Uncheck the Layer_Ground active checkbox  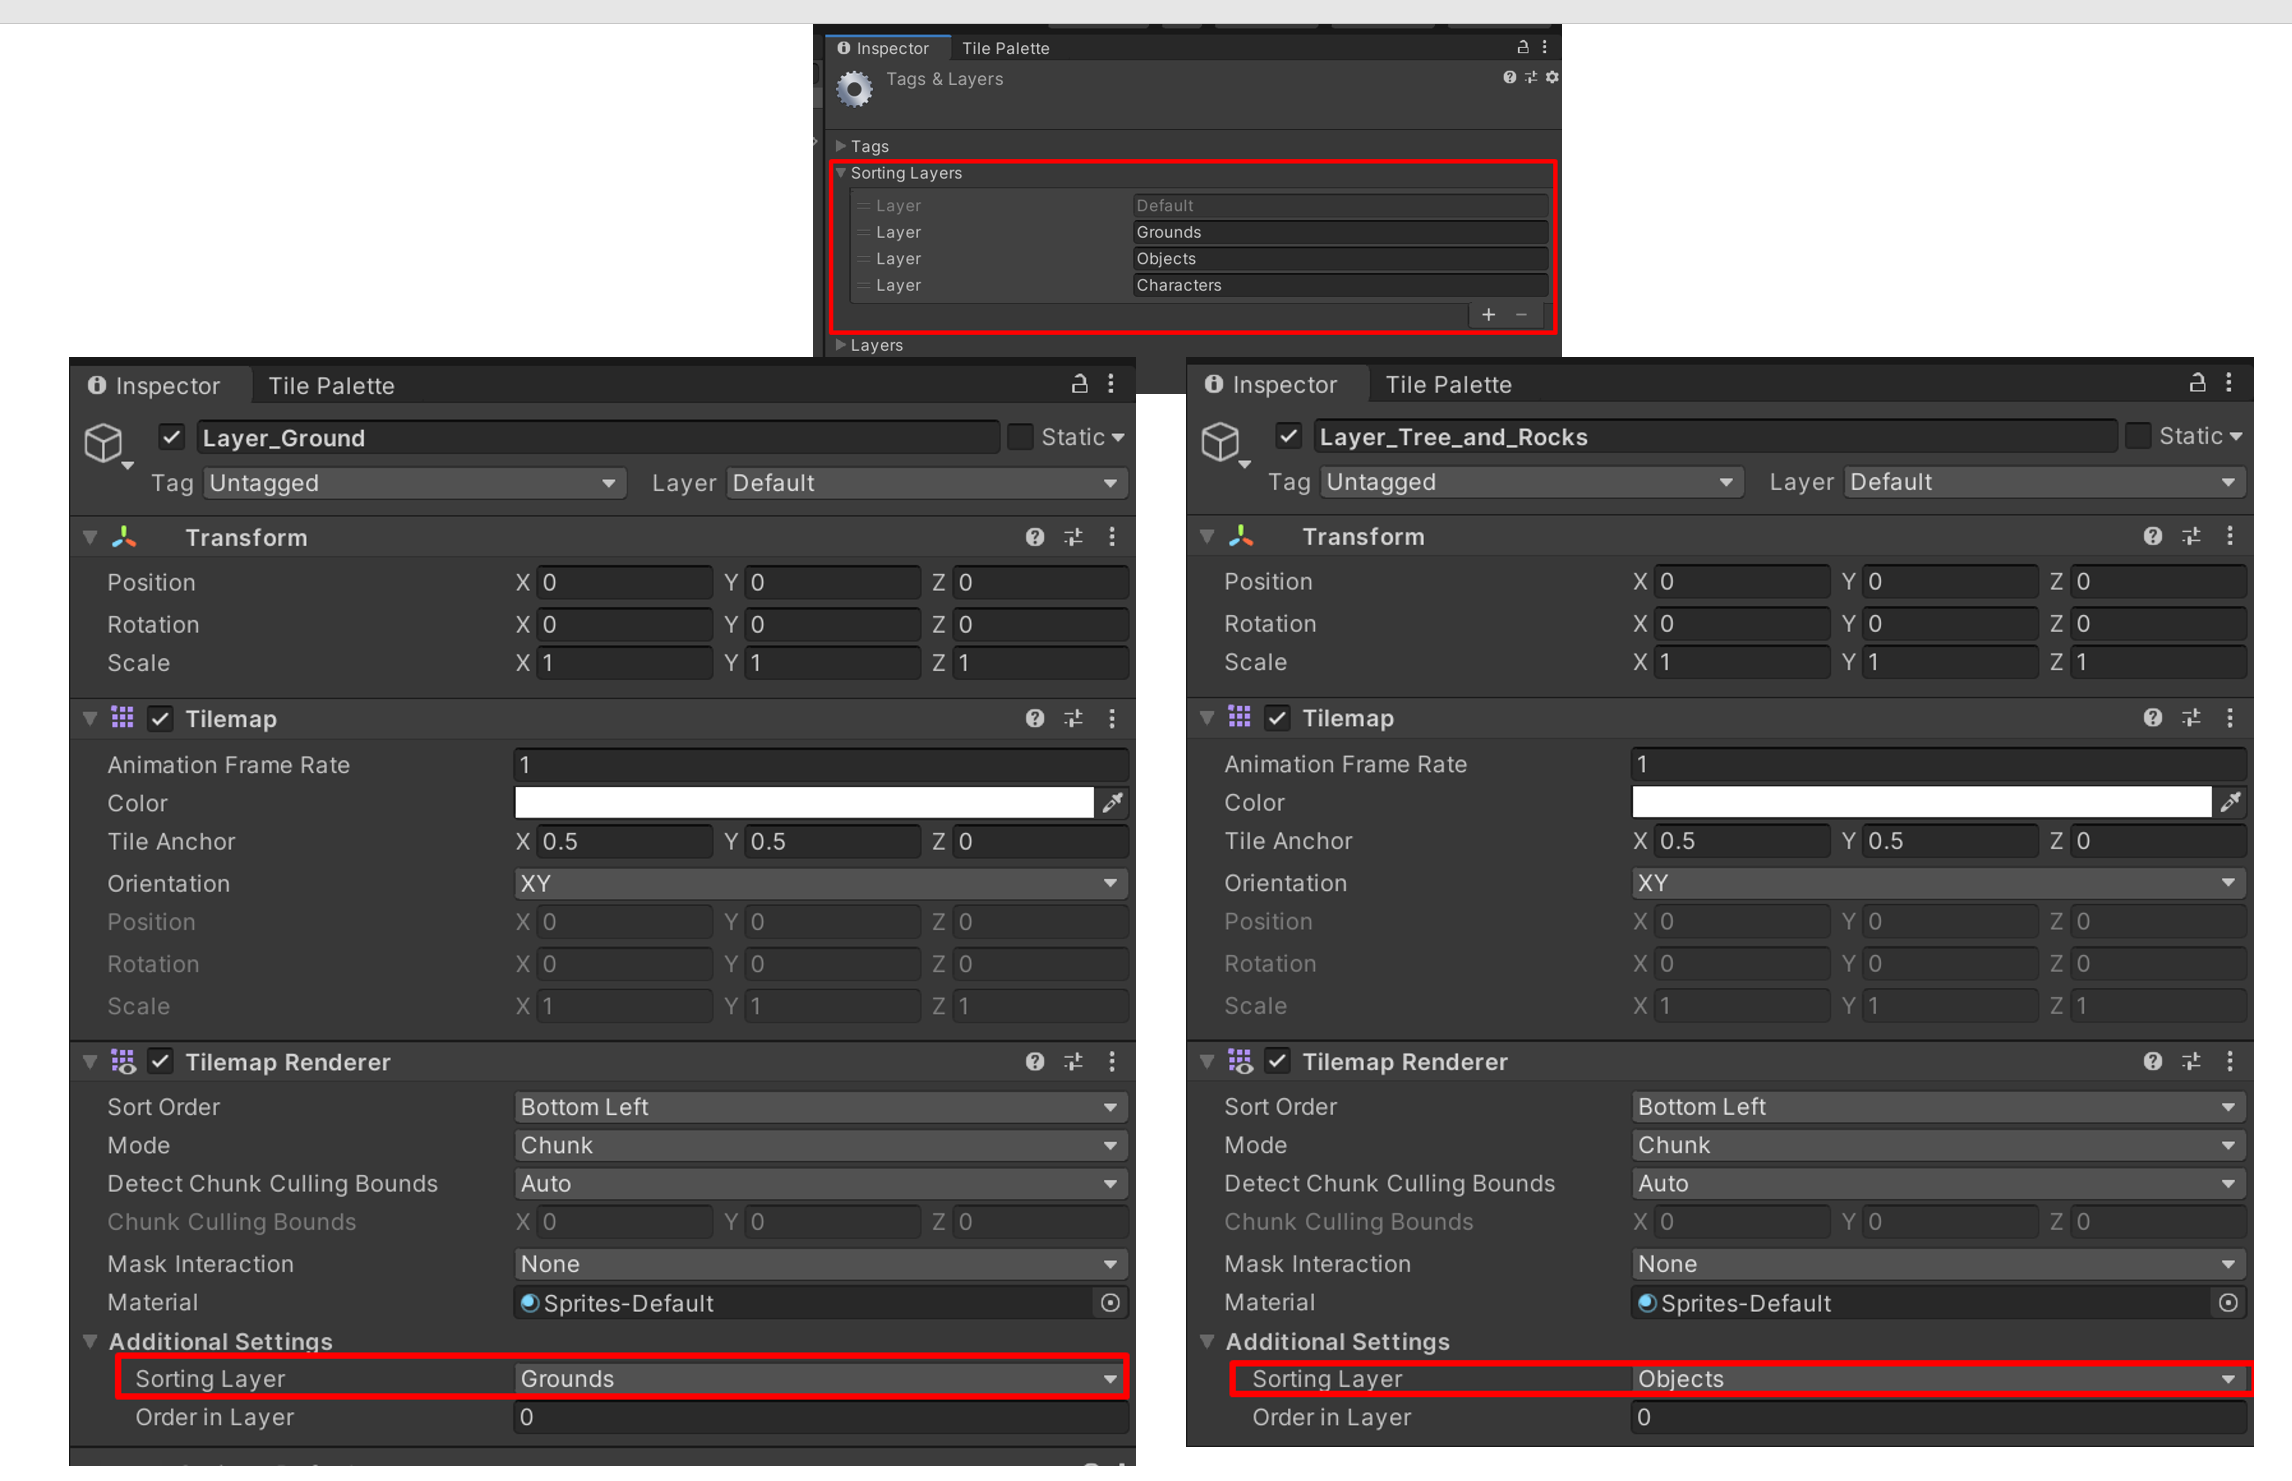172,437
